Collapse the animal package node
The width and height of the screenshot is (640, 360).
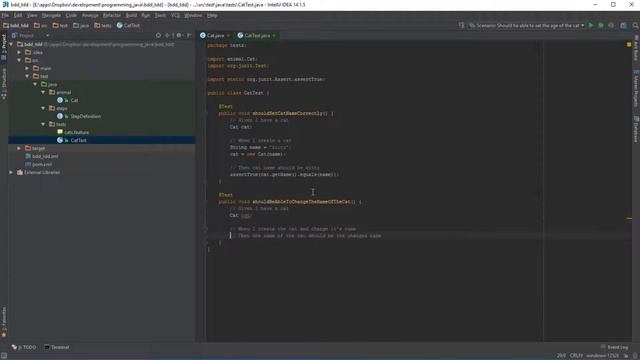[43, 92]
